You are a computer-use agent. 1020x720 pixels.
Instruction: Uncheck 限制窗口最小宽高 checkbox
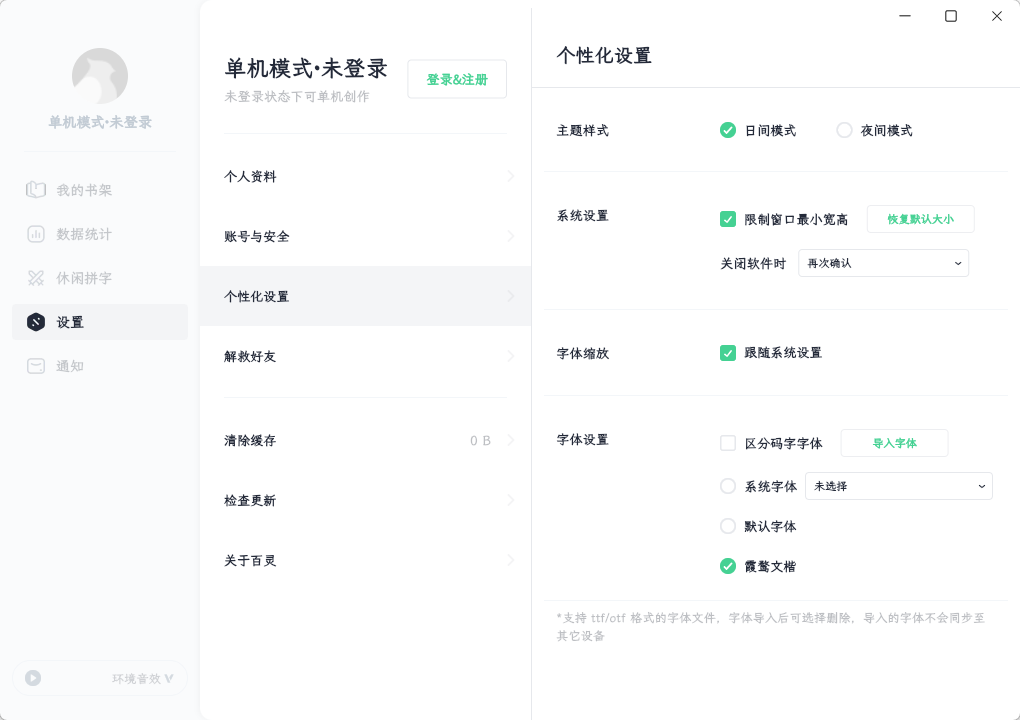(x=728, y=219)
